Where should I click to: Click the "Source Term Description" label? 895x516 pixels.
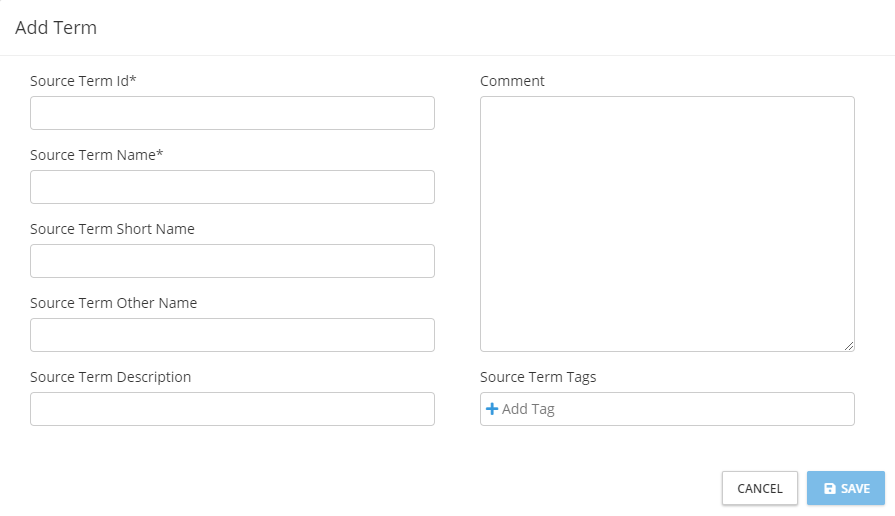[110, 377]
